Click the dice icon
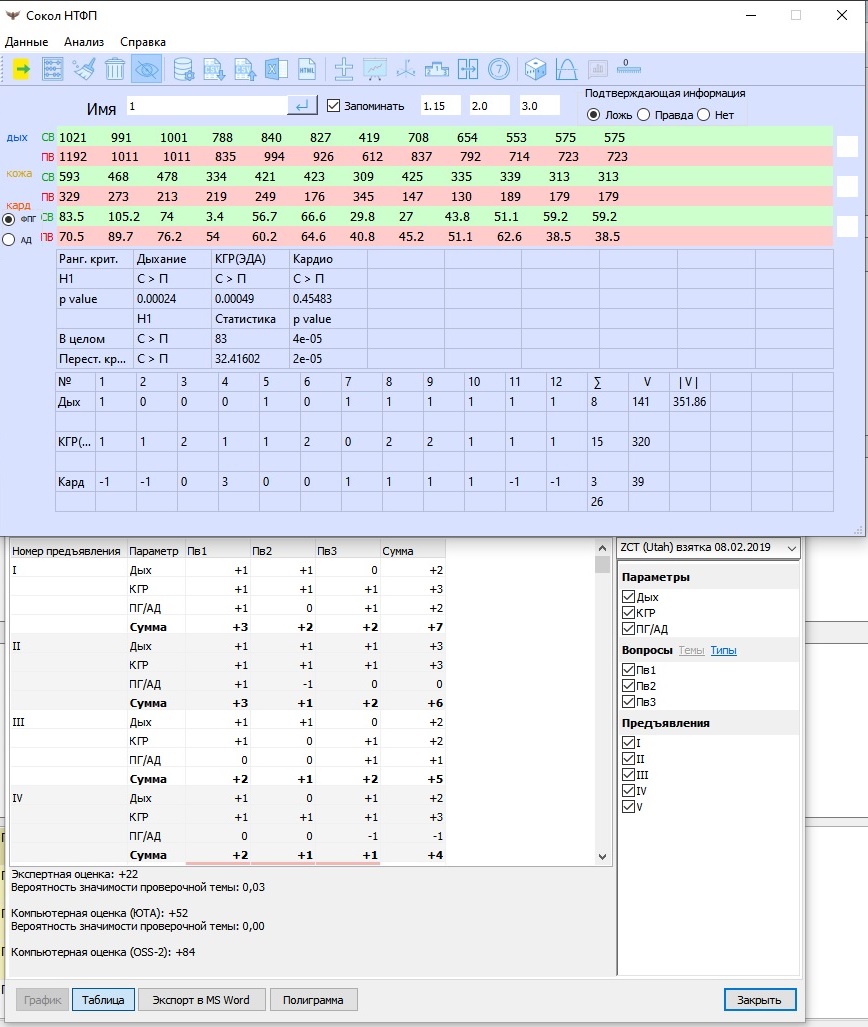 [535, 69]
